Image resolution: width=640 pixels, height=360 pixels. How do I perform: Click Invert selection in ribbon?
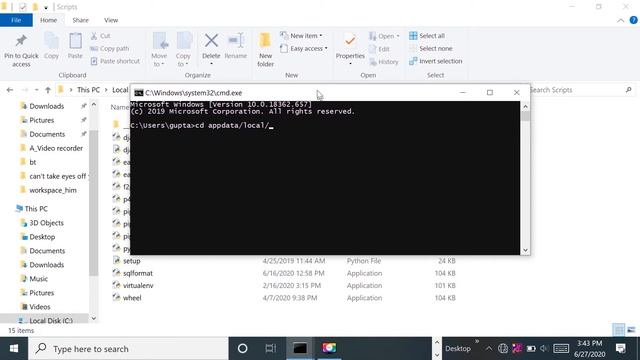[436, 61]
